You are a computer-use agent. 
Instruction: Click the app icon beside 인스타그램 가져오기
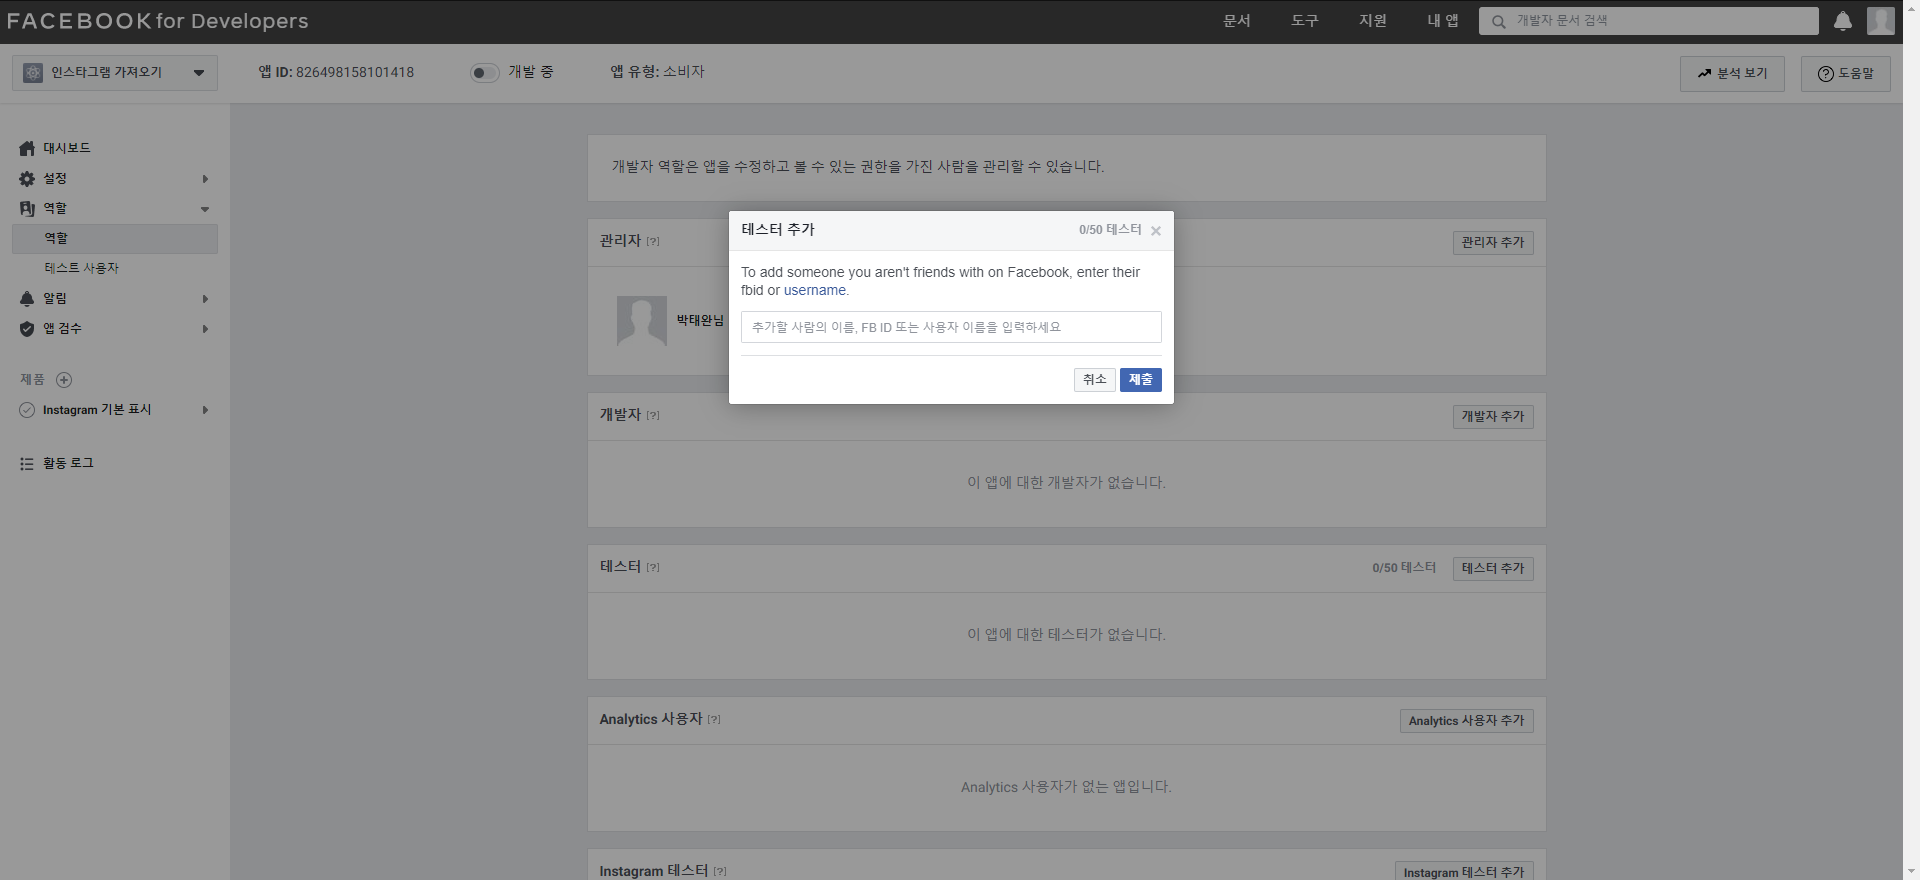click(33, 72)
